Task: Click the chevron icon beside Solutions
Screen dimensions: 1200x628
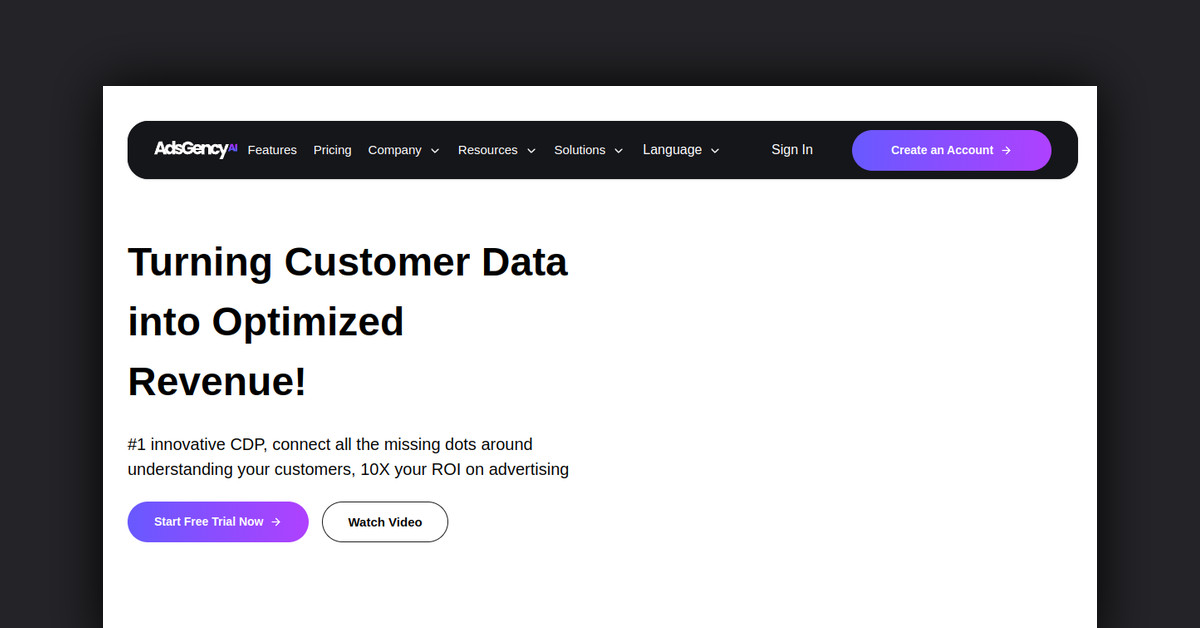Action: tap(618, 151)
